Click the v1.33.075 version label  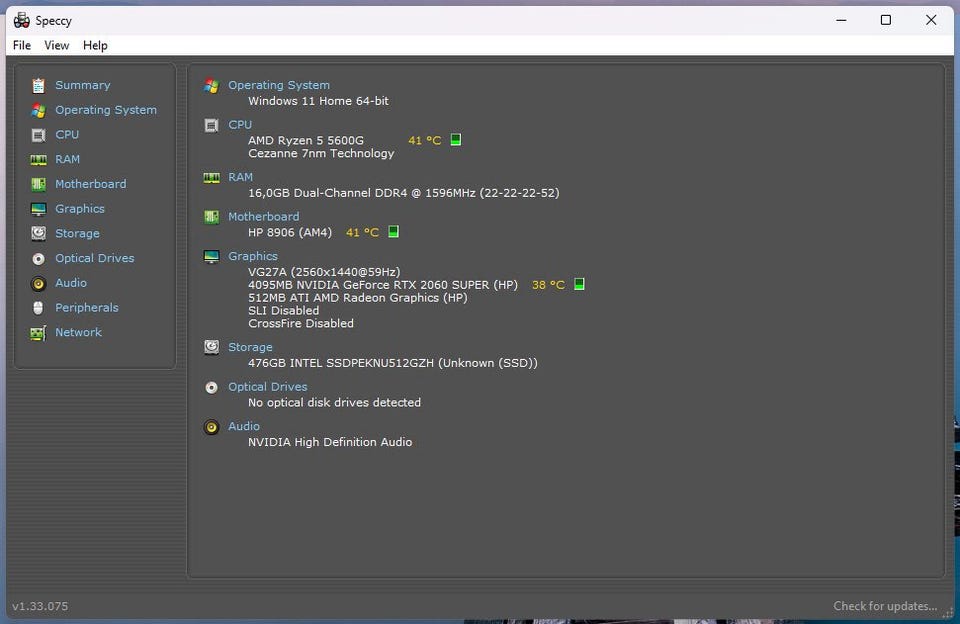pos(40,606)
